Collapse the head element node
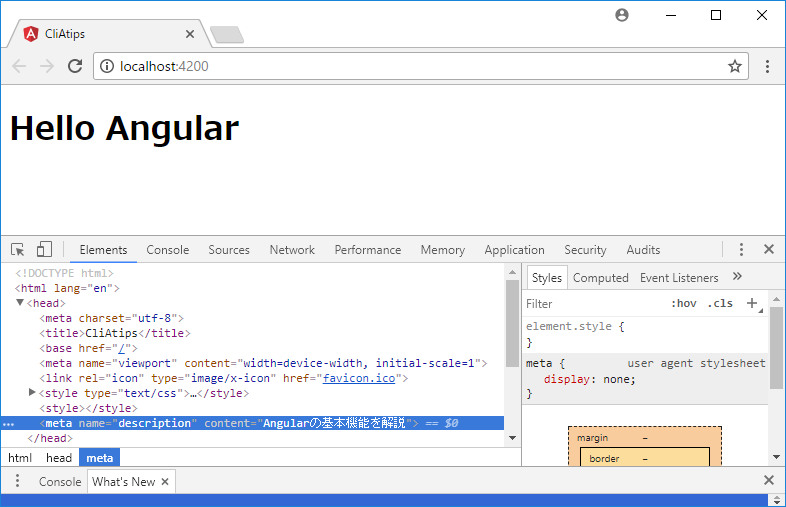Screen dimensions: 786x507 click(x=20, y=302)
